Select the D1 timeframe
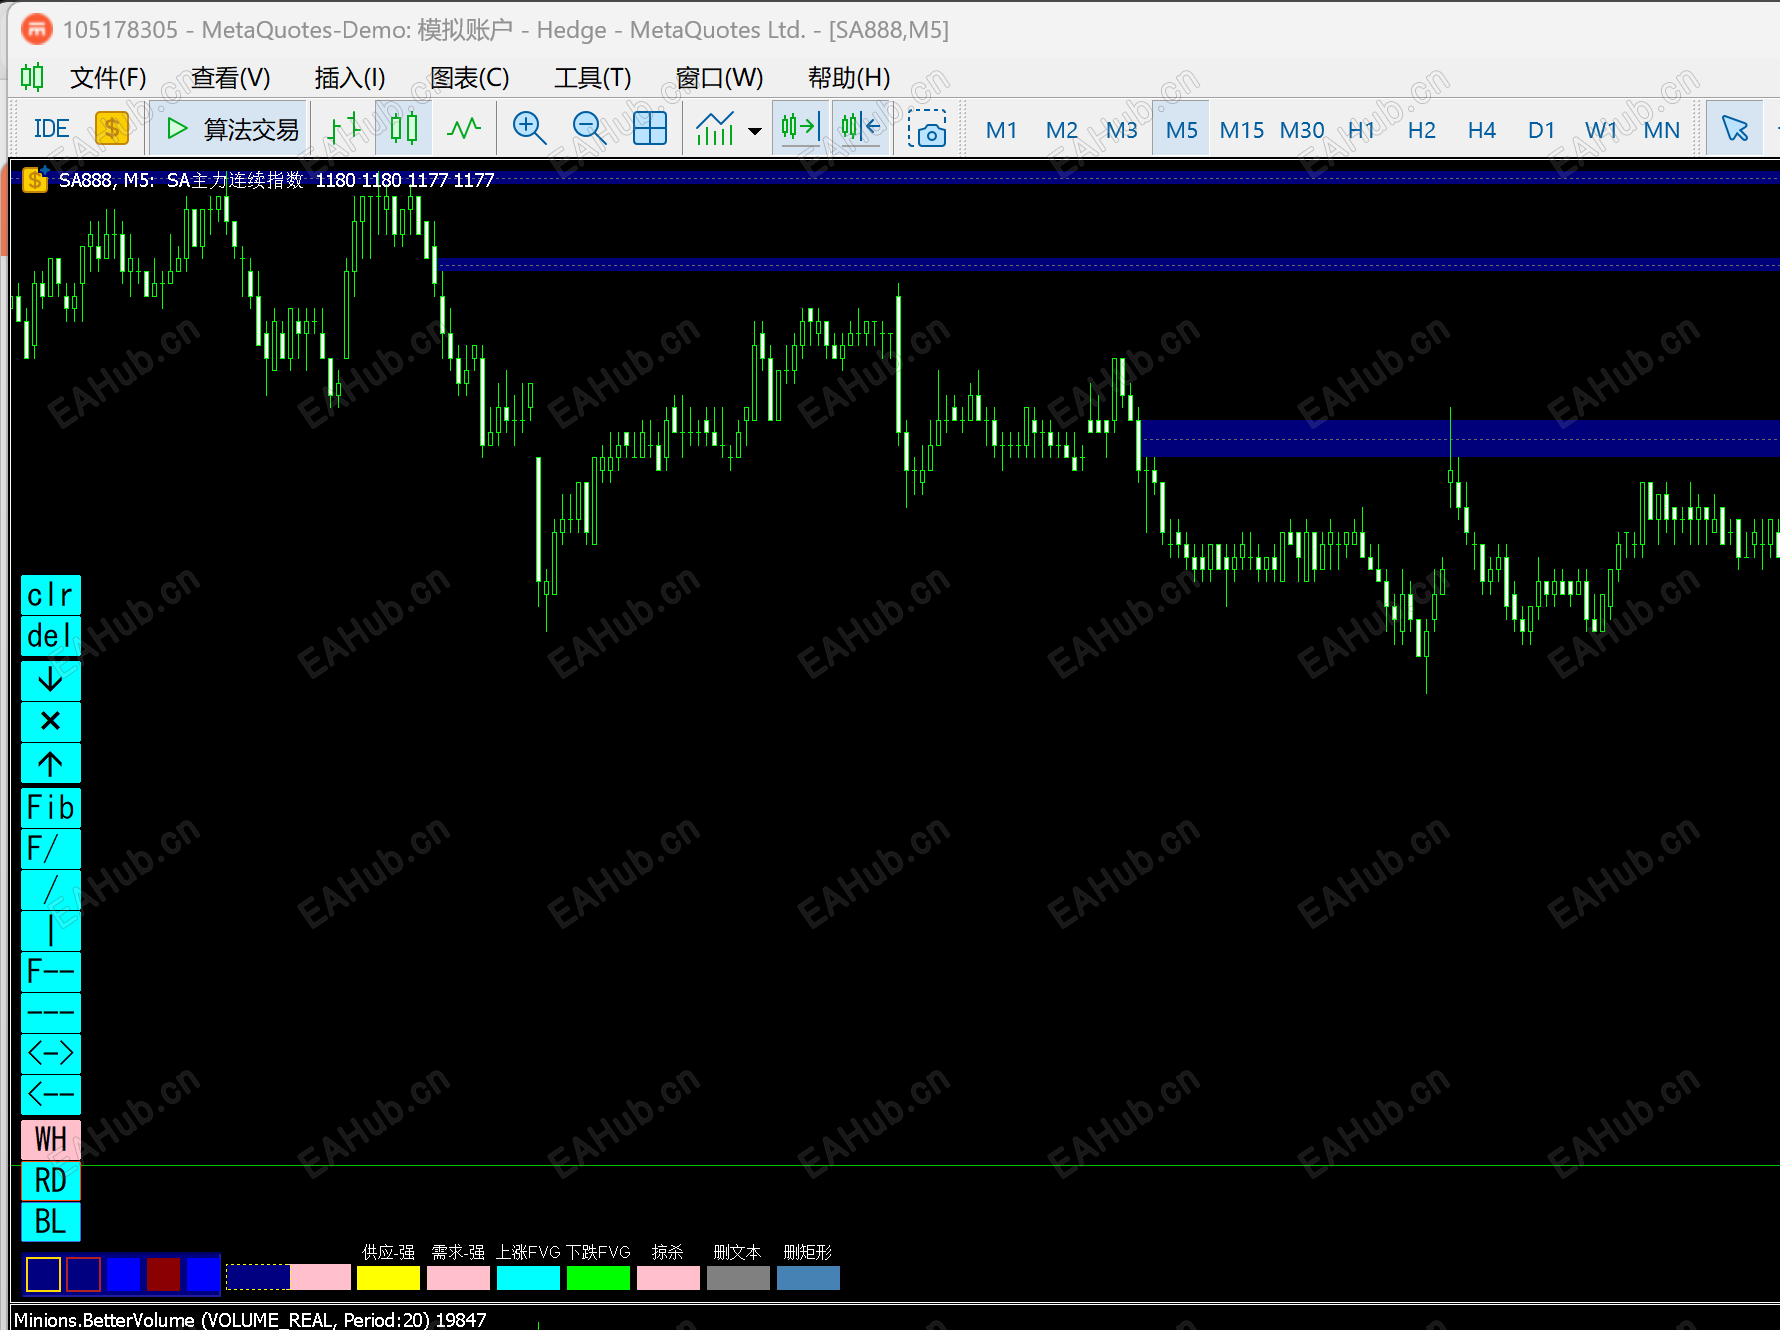 pyautogui.click(x=1541, y=130)
